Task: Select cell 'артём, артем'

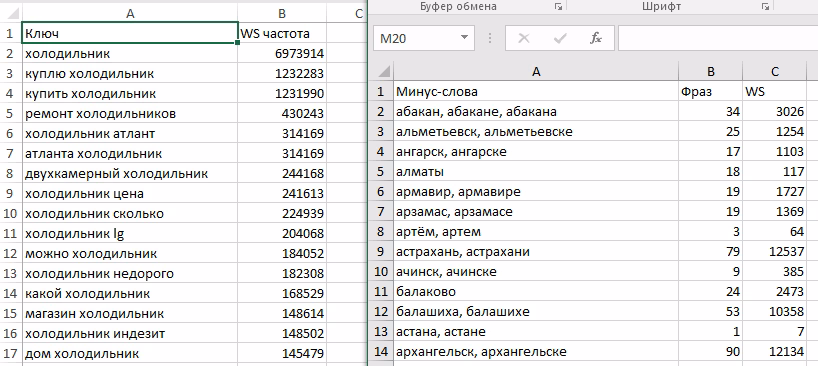Action: (x=536, y=231)
